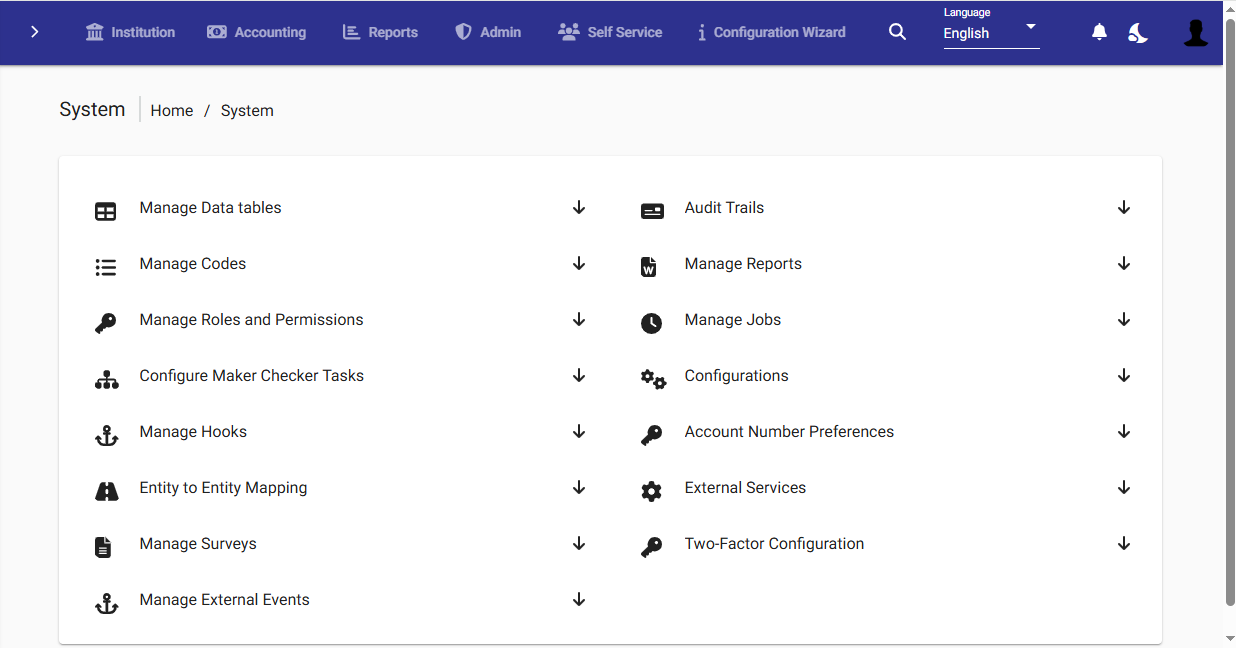Open Manage Roles and Permissions

251,320
